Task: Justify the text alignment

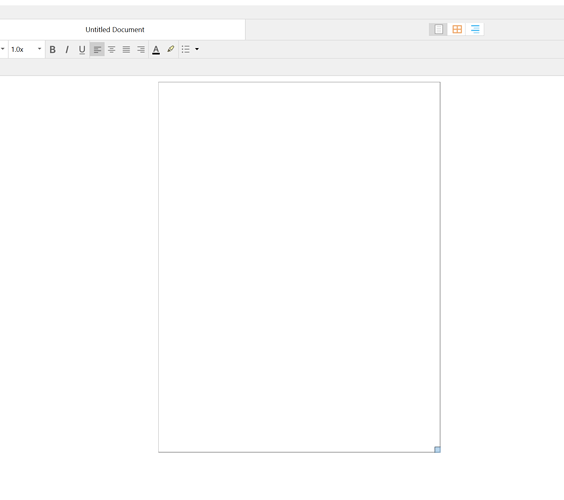Action: 126,50
